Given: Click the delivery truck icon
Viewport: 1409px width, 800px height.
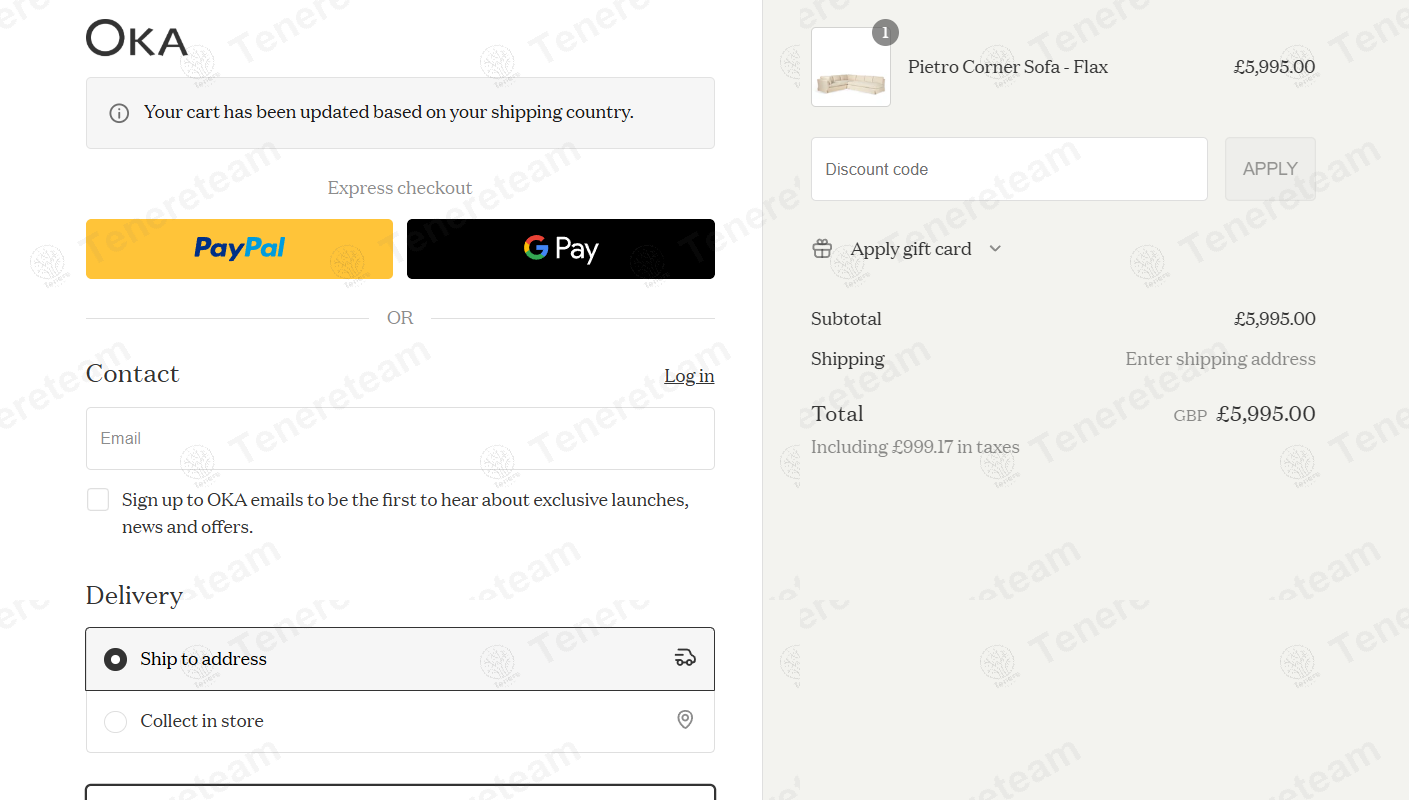Looking at the screenshot, I should pyautogui.click(x=685, y=658).
